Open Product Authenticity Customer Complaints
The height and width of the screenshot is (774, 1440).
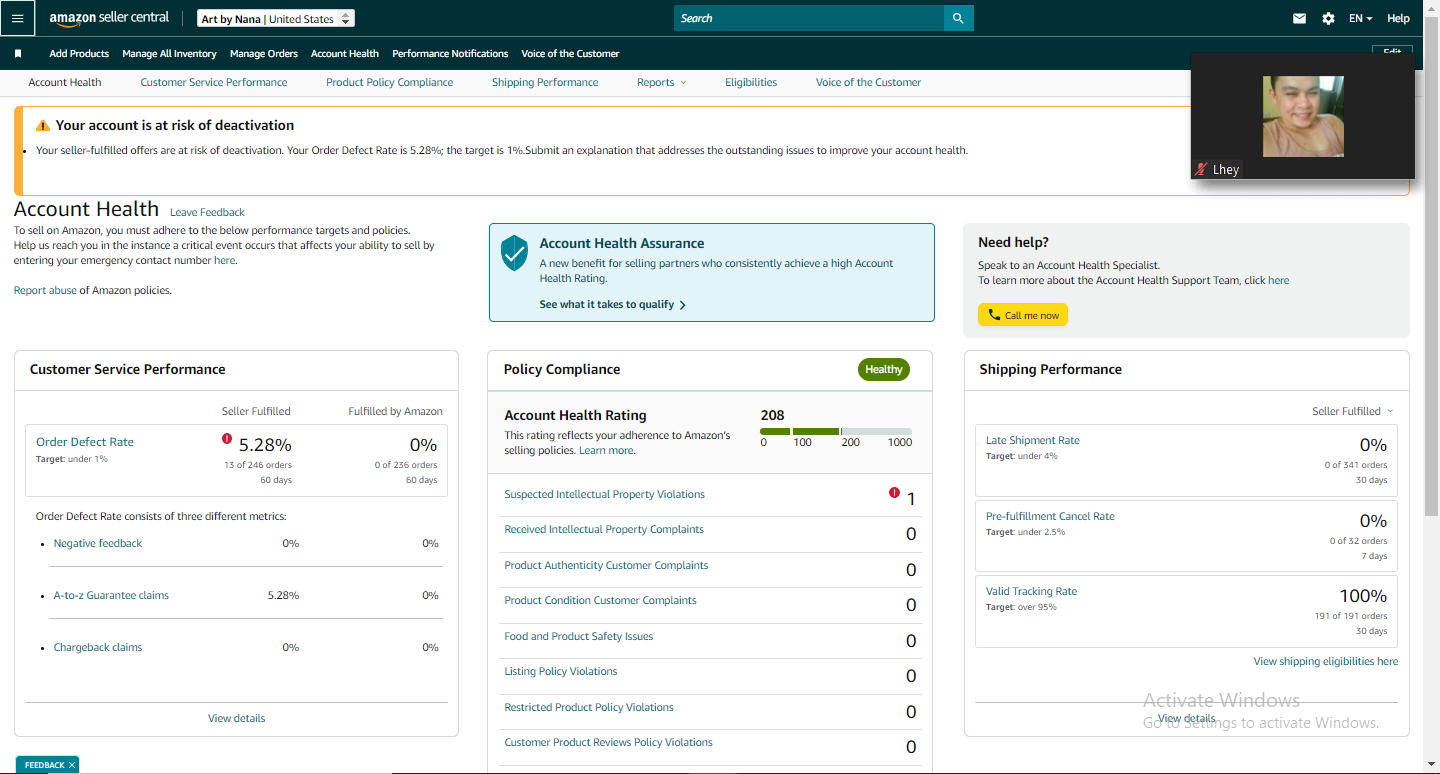click(606, 565)
